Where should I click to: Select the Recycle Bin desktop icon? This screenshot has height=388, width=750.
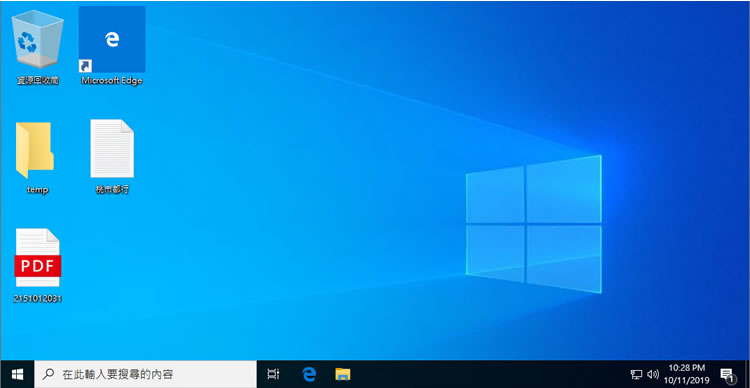tap(37, 39)
